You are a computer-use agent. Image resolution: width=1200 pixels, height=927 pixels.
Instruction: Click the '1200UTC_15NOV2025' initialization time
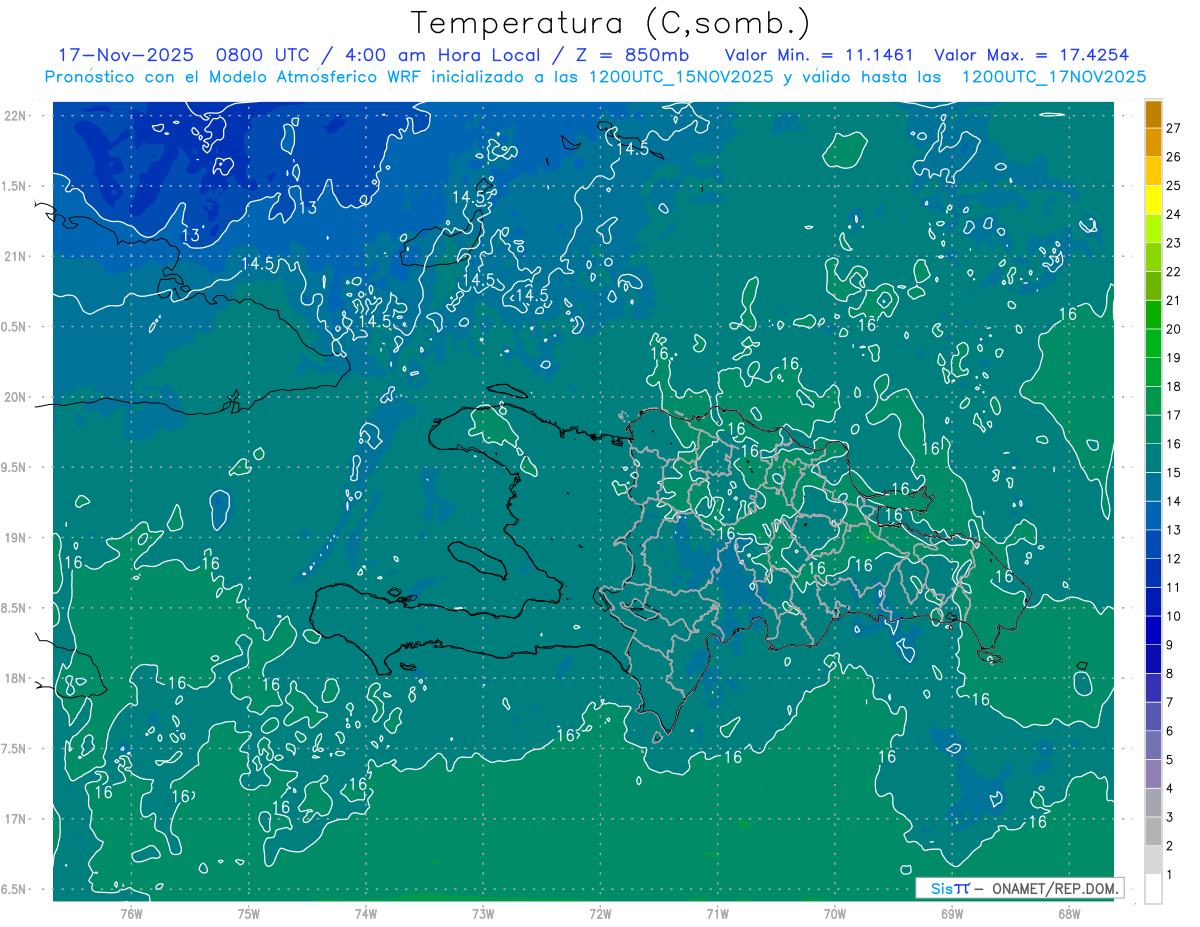[x=680, y=77]
